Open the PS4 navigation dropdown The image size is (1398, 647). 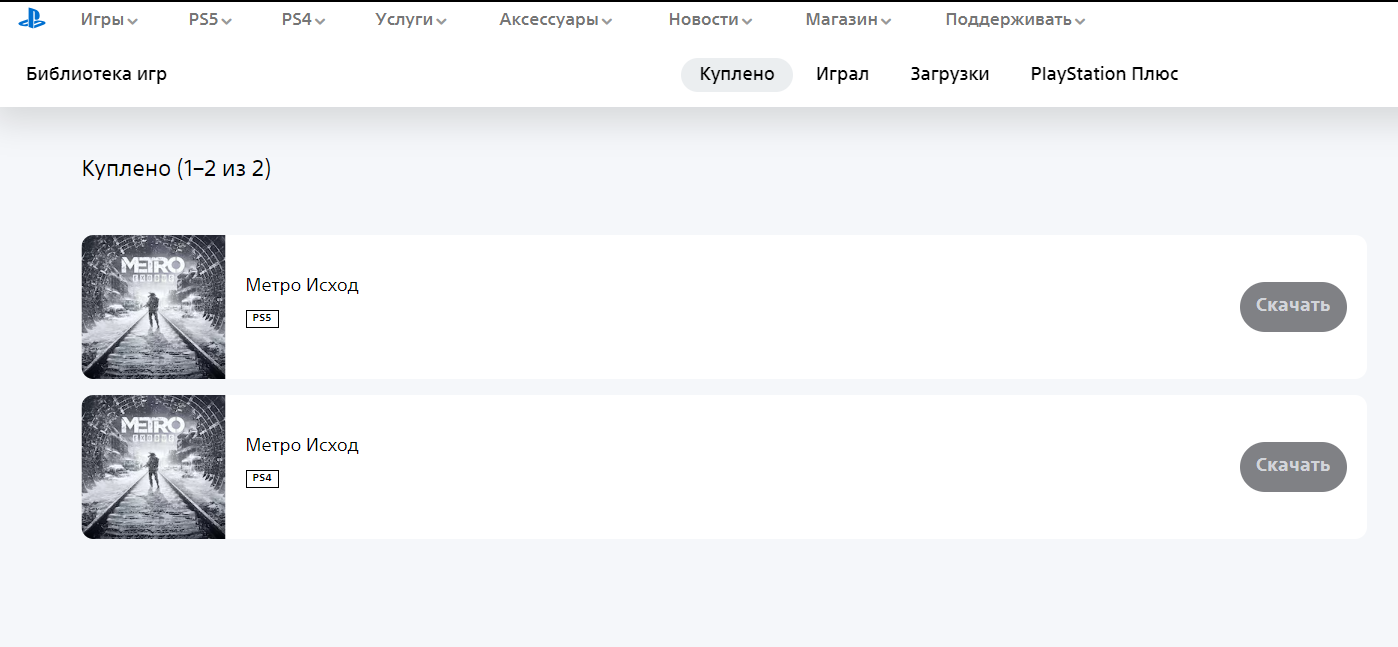pyautogui.click(x=303, y=20)
